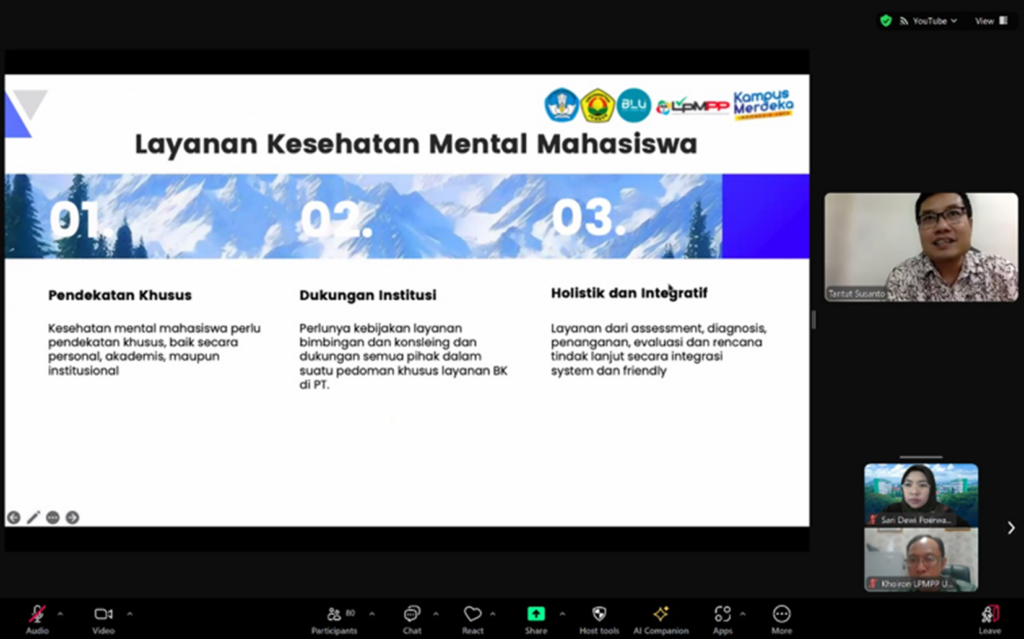Click the green Share screen icon
The height and width of the screenshot is (639, 1024).
(x=536, y=614)
